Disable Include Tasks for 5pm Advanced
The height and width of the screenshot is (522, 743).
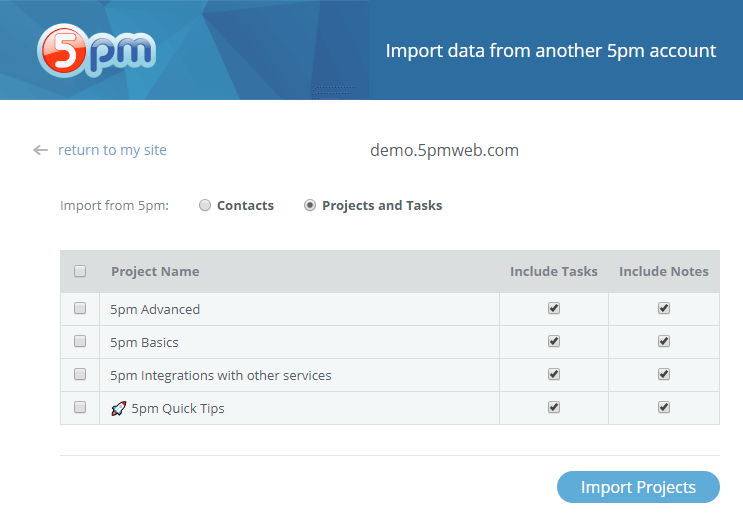pyautogui.click(x=554, y=309)
